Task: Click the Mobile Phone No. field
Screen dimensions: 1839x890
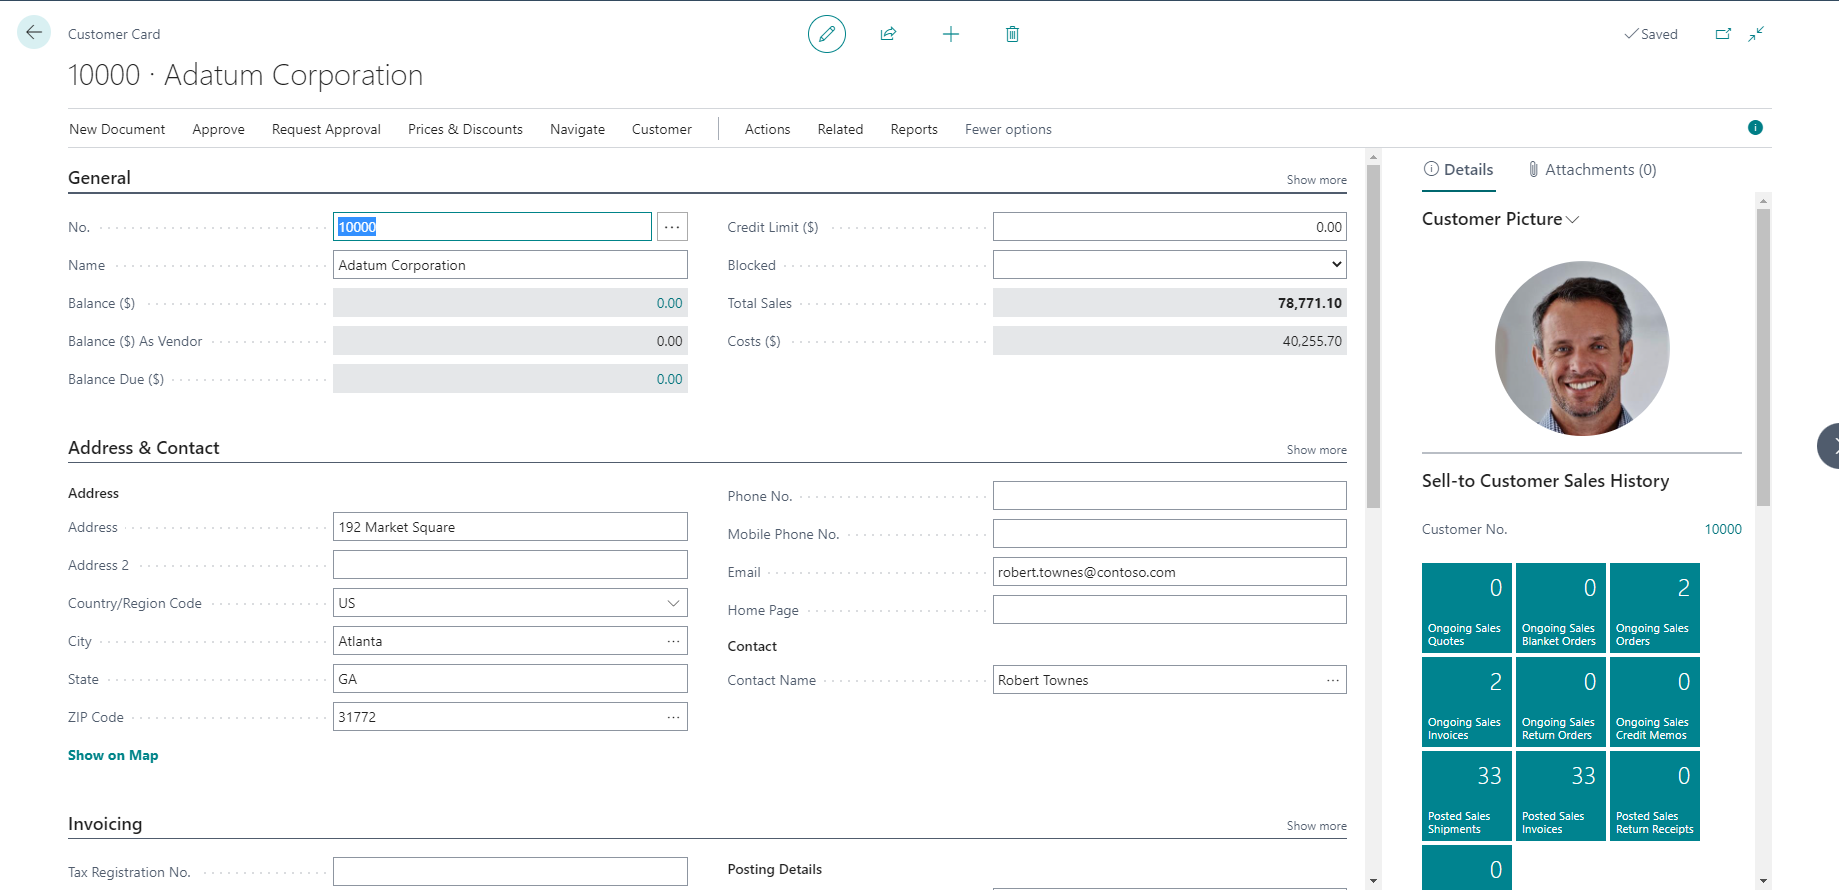Action: pos(1169,534)
